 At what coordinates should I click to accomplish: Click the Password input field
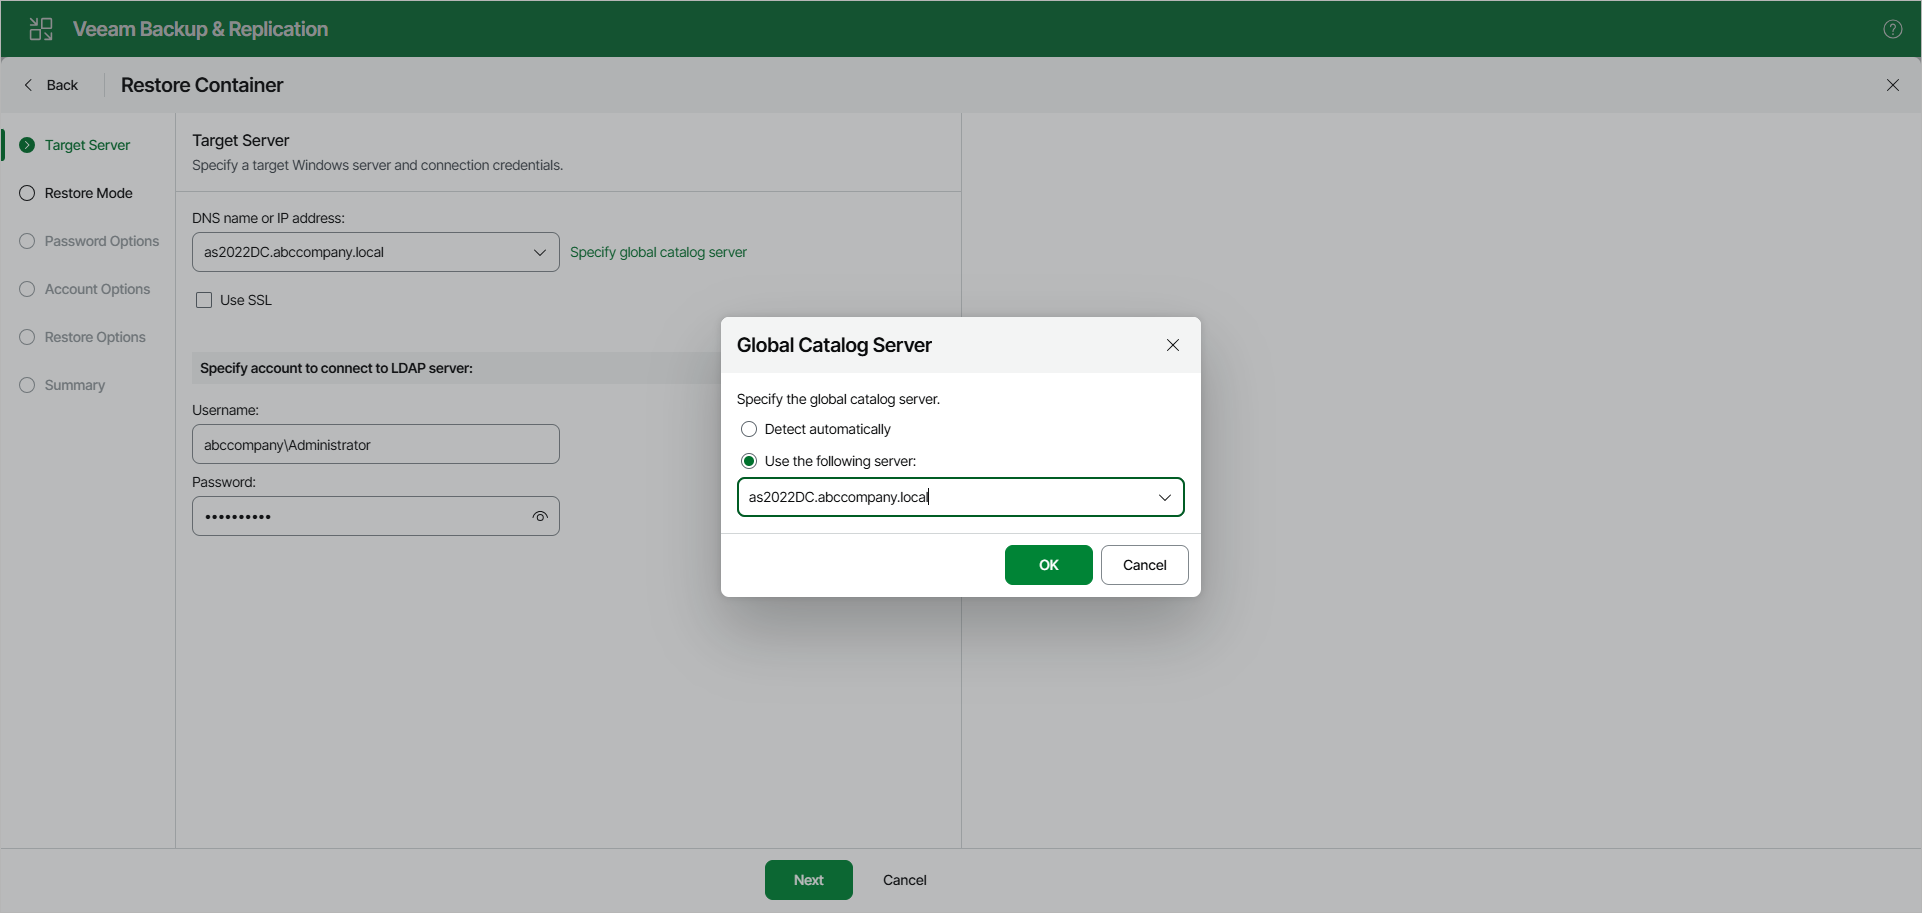tap(376, 516)
